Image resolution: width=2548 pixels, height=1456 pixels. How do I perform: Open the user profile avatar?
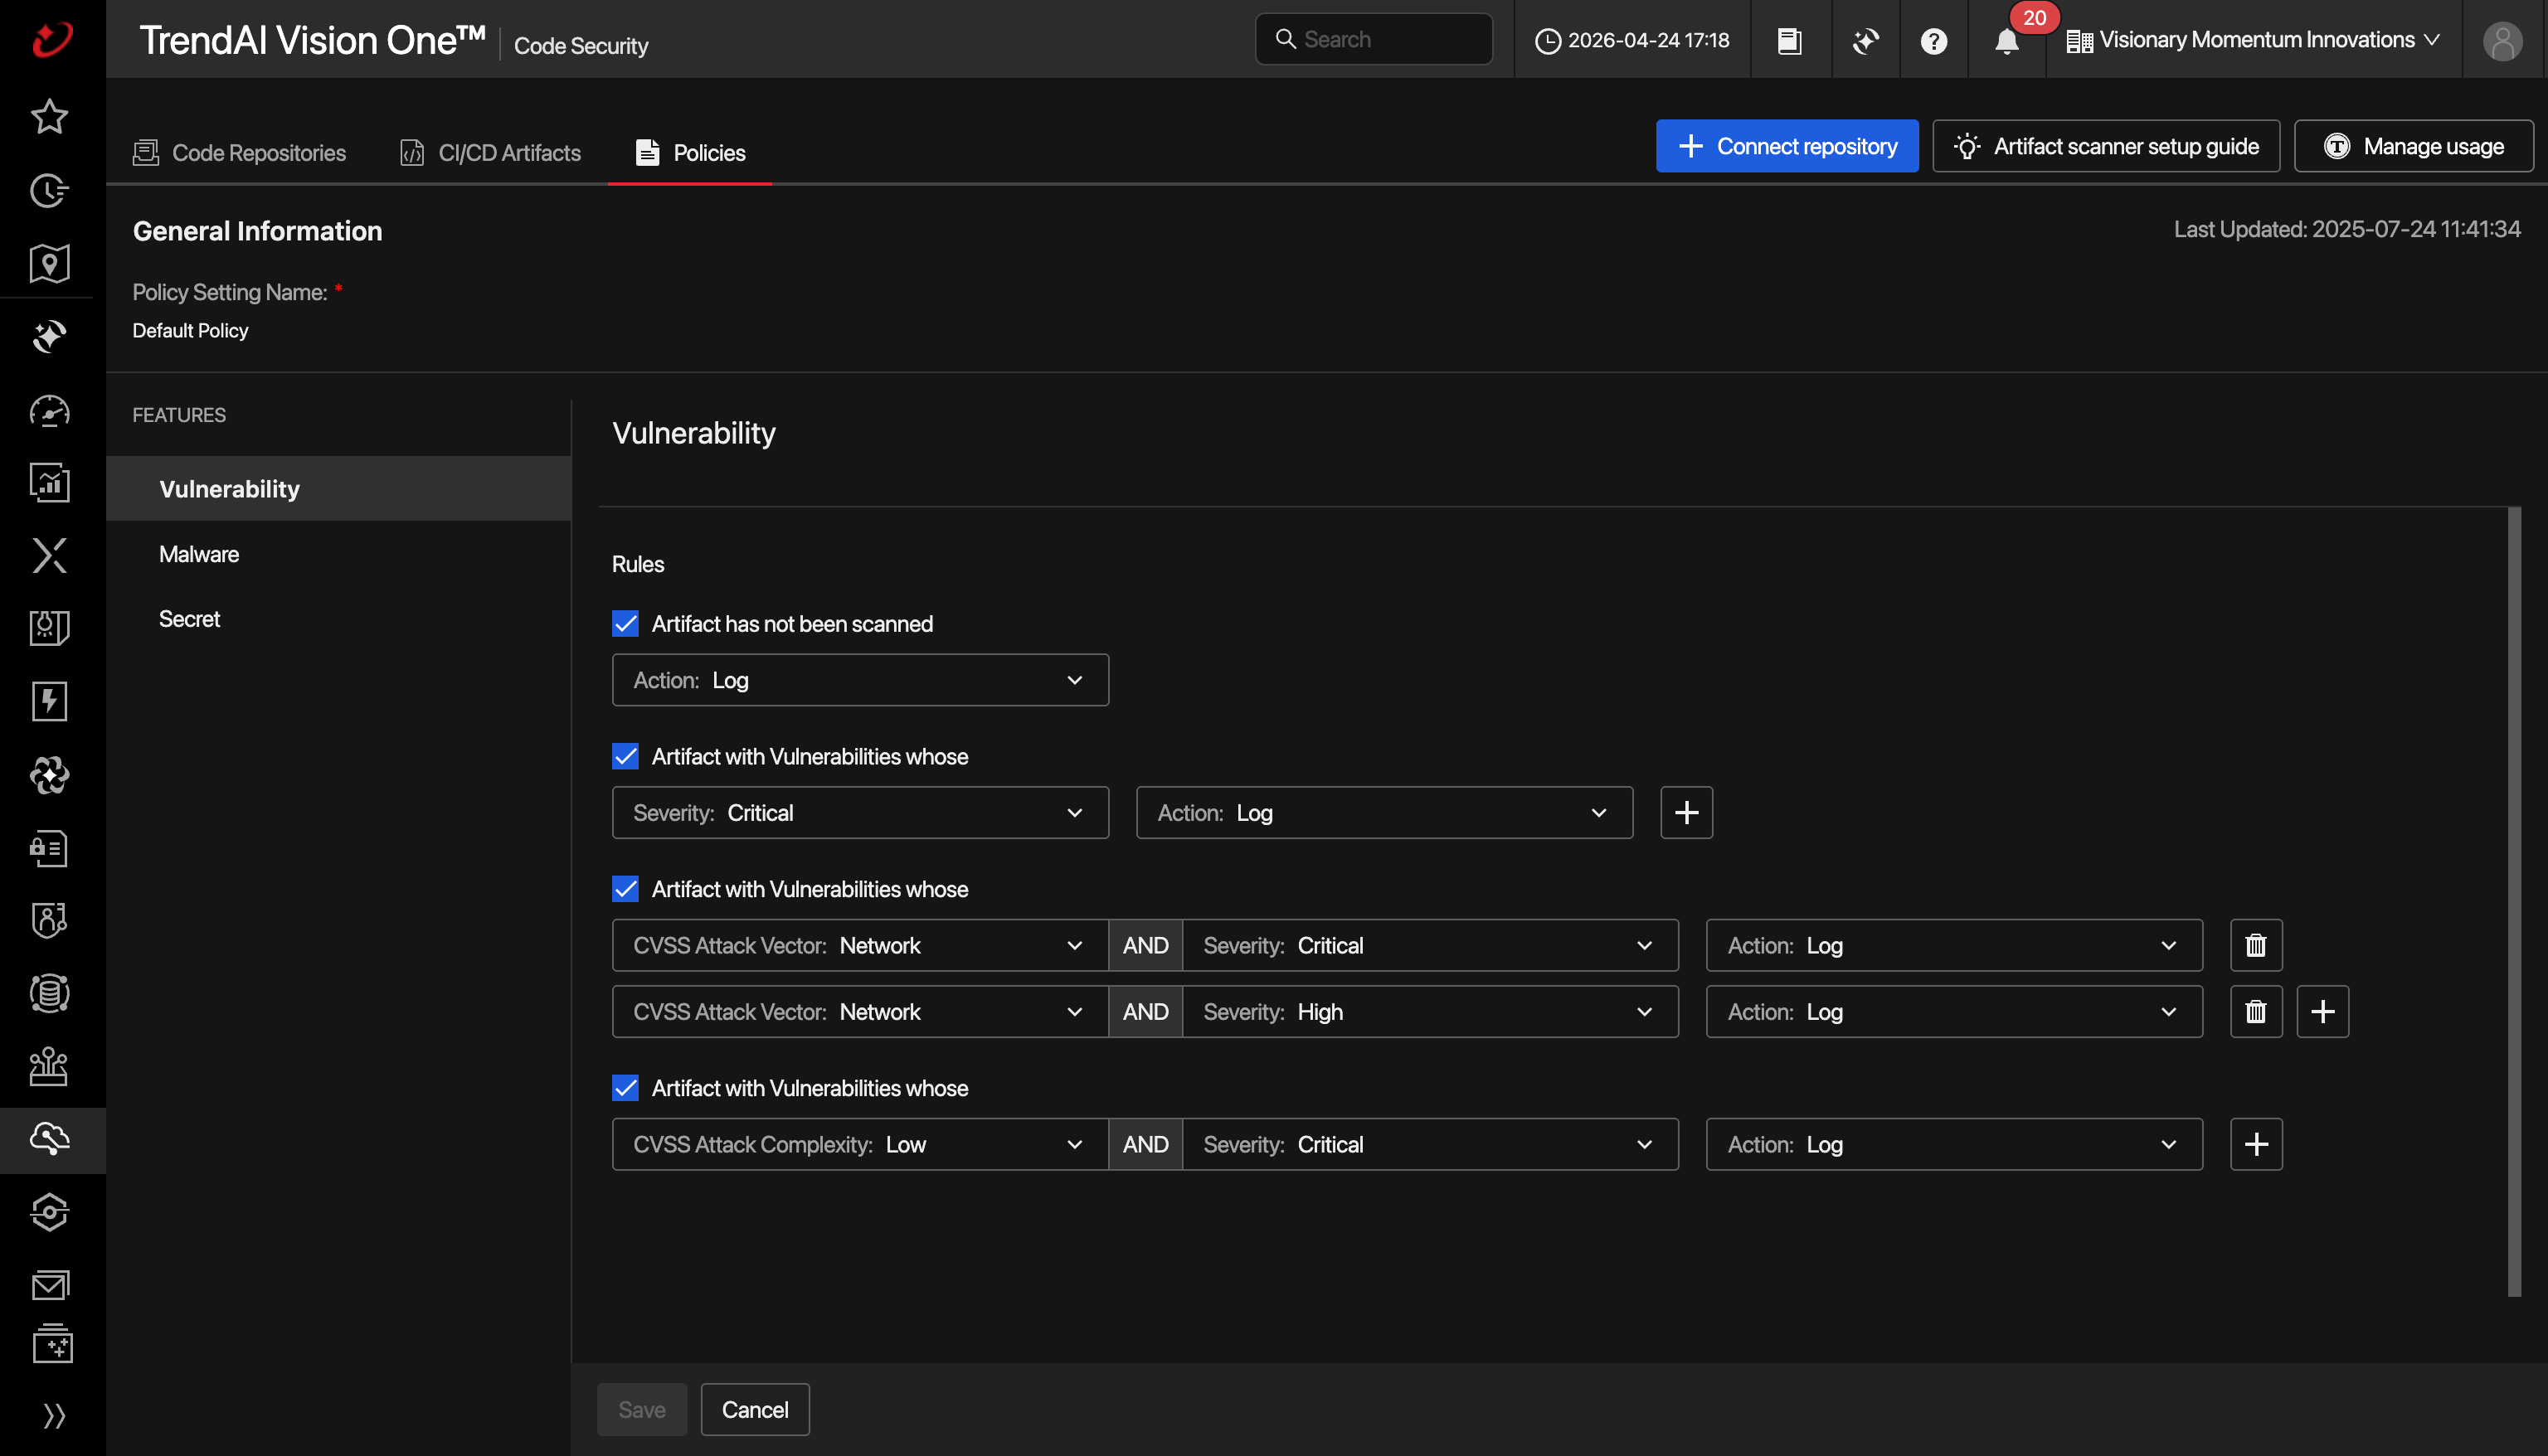2502,41
